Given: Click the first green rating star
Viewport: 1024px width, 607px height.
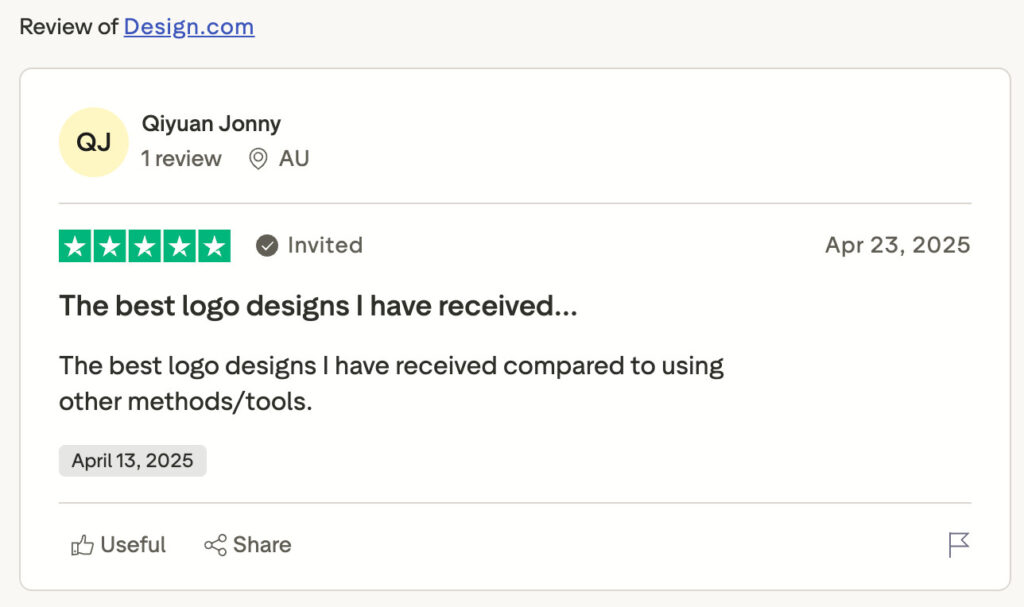Looking at the screenshot, I should 75,246.
